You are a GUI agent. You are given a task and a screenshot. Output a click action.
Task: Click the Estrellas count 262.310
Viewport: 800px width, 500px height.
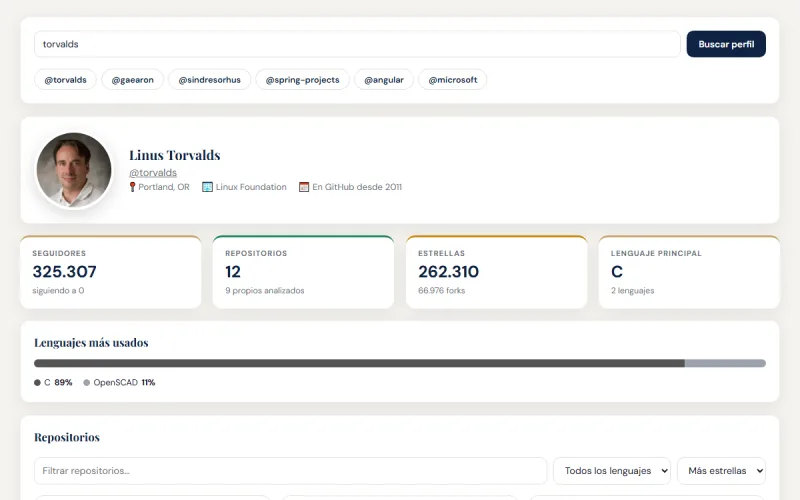pos(448,271)
